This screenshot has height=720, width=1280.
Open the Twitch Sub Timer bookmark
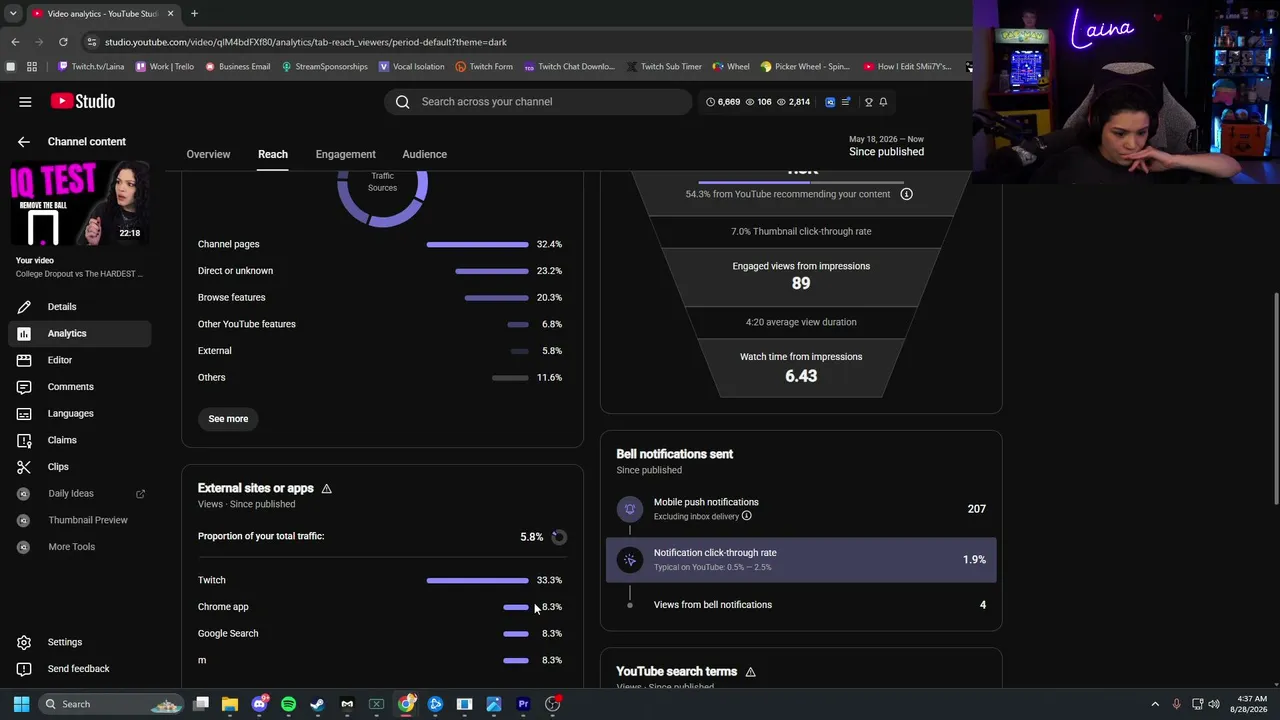[664, 67]
